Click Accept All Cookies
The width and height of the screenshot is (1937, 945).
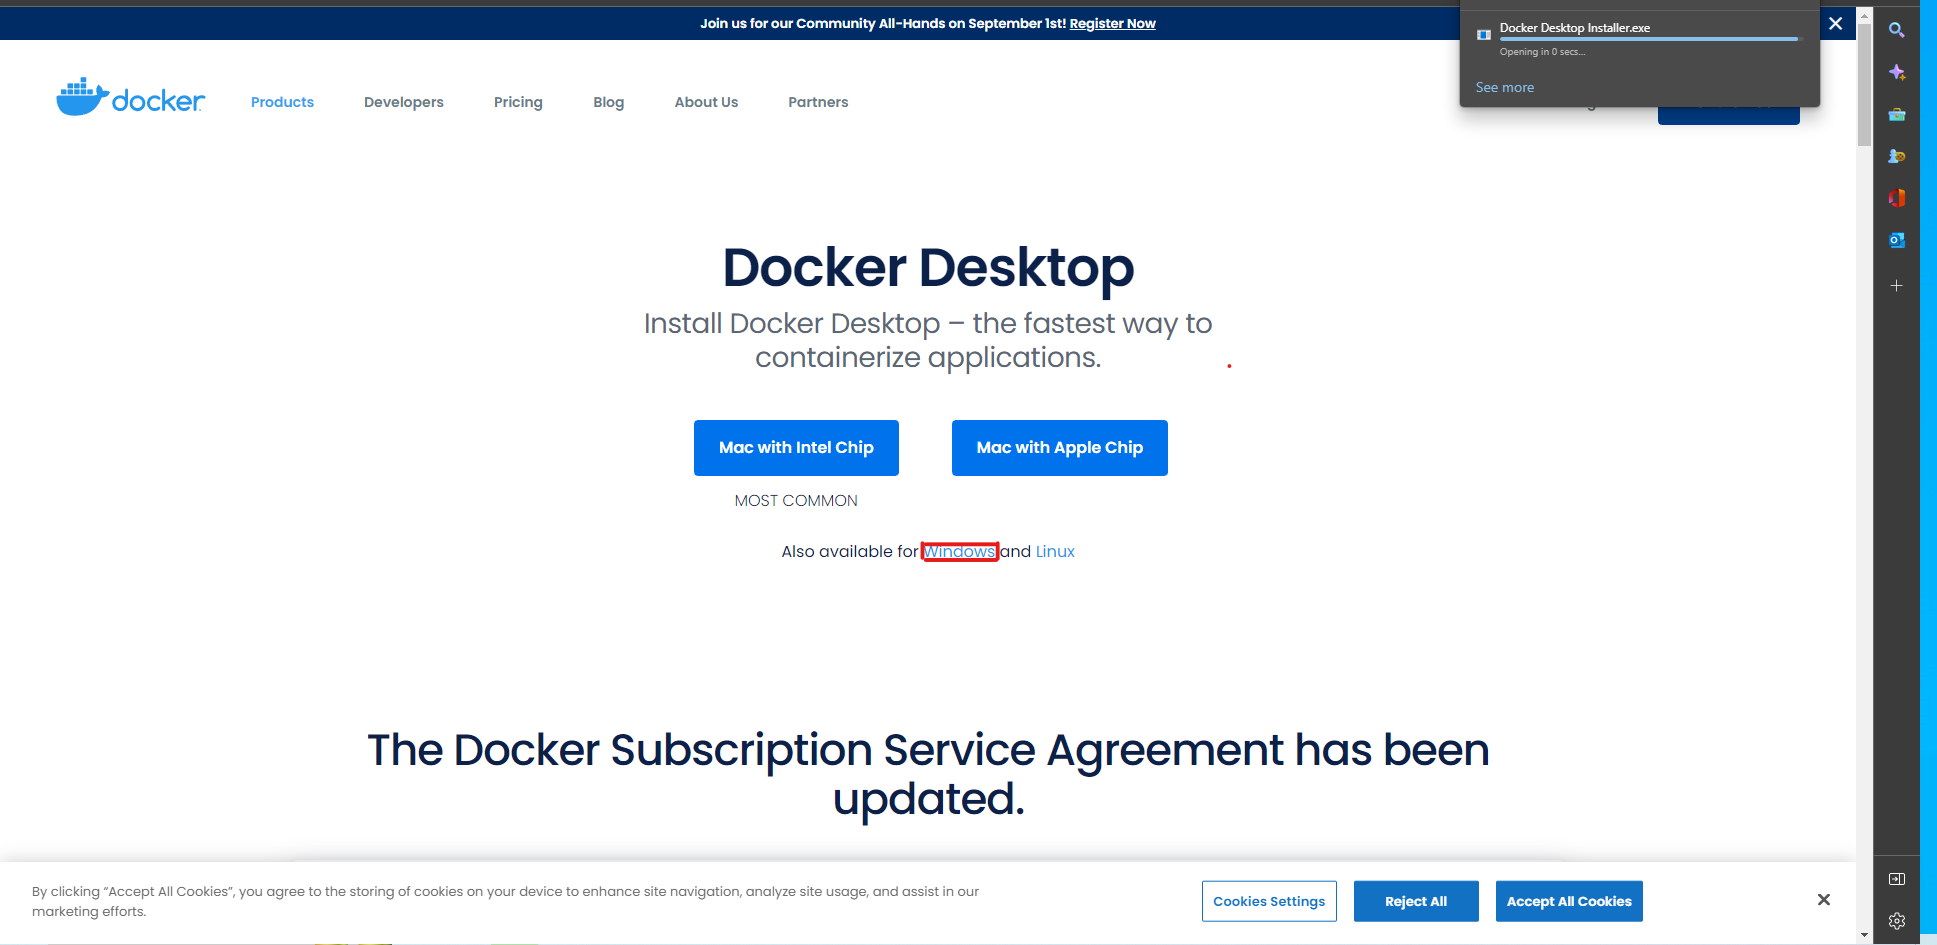(x=1568, y=901)
